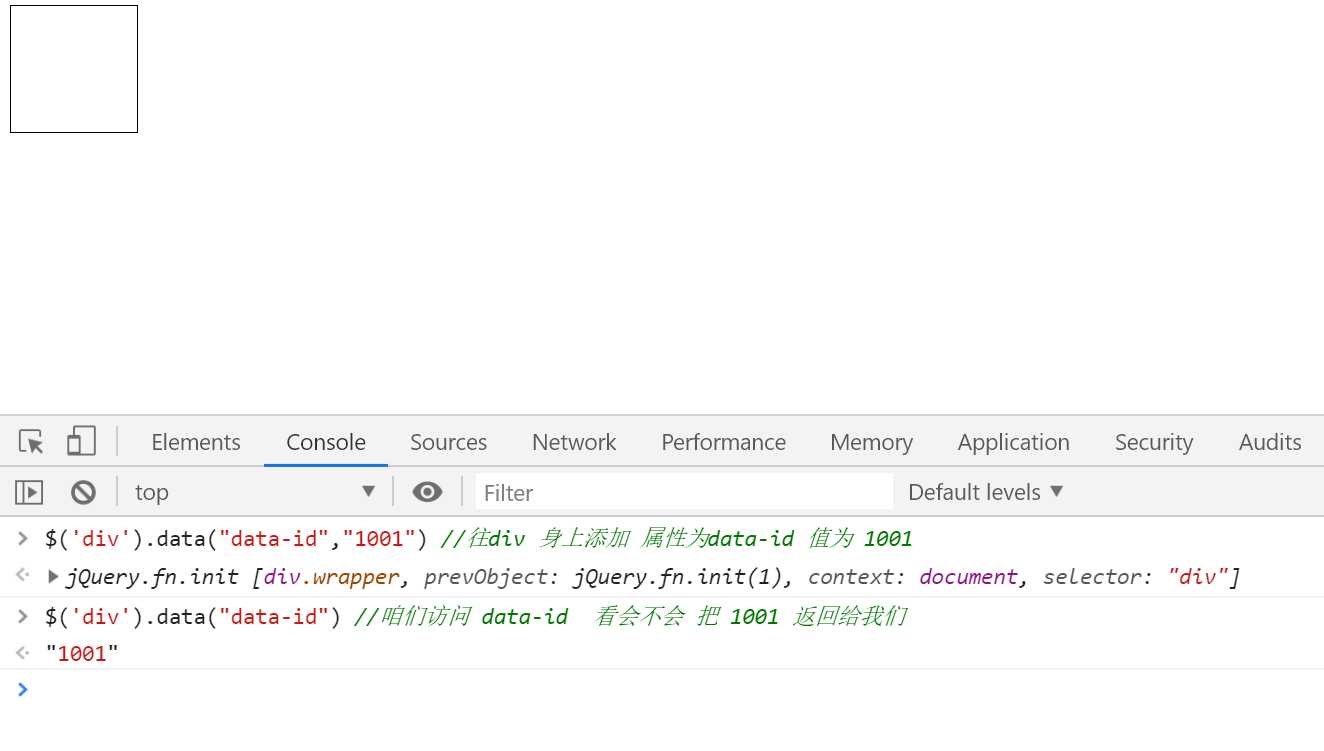The width and height of the screenshot is (1324, 751).
Task: Clear the console with the ban icon
Action: pos(83,492)
